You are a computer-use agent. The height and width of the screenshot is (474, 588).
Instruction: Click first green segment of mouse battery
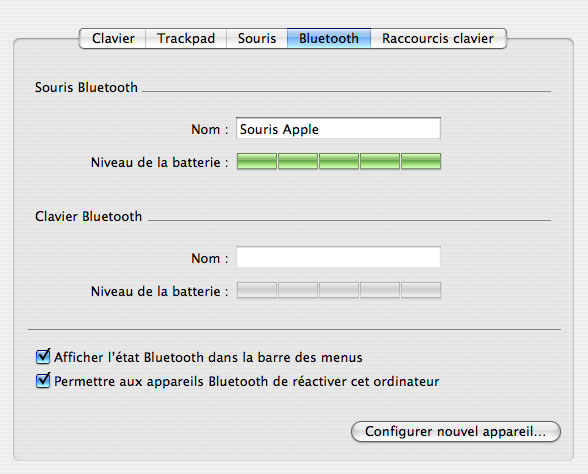click(x=257, y=161)
